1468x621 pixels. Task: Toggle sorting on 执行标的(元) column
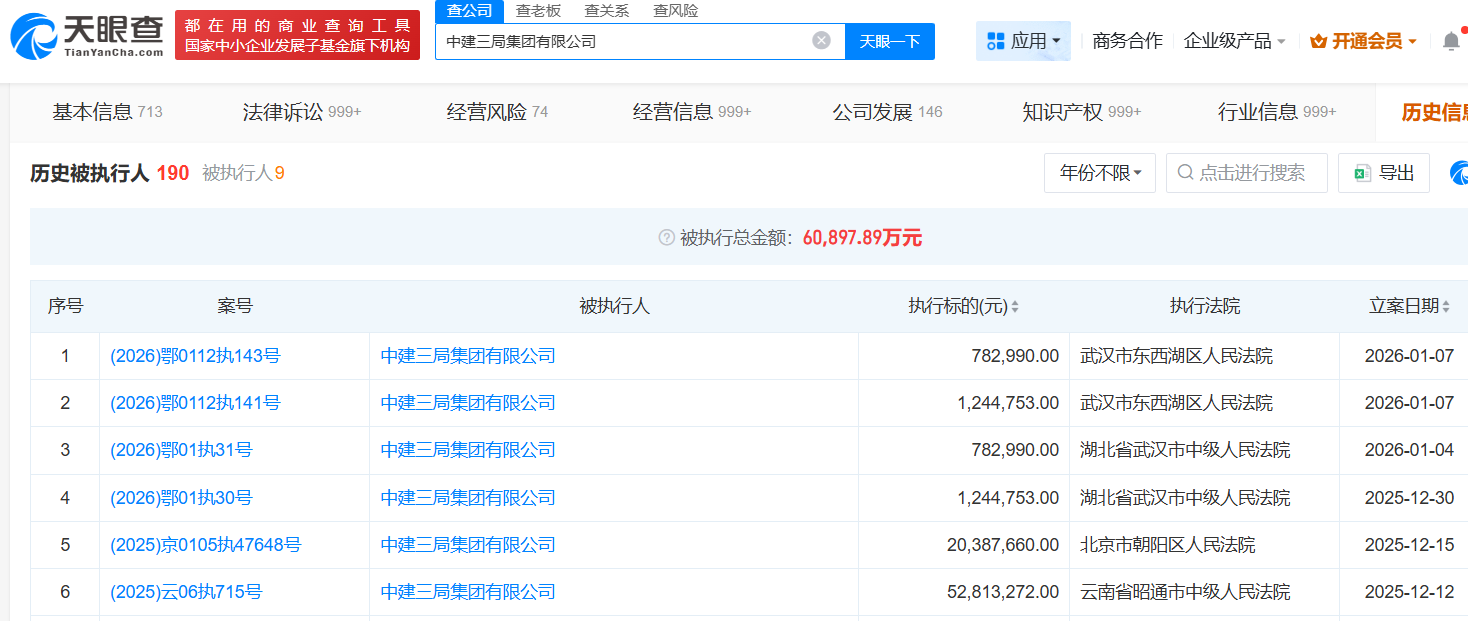tap(1015, 307)
